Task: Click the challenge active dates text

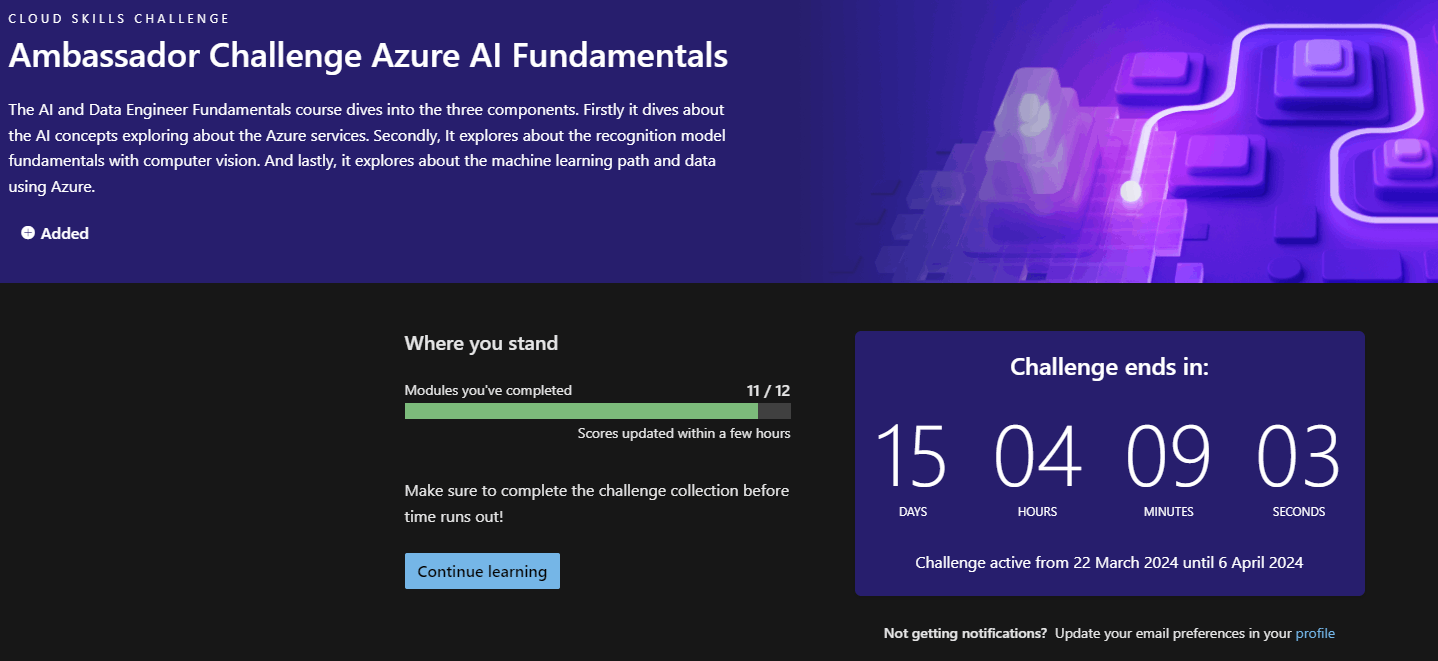Action: click(1109, 562)
